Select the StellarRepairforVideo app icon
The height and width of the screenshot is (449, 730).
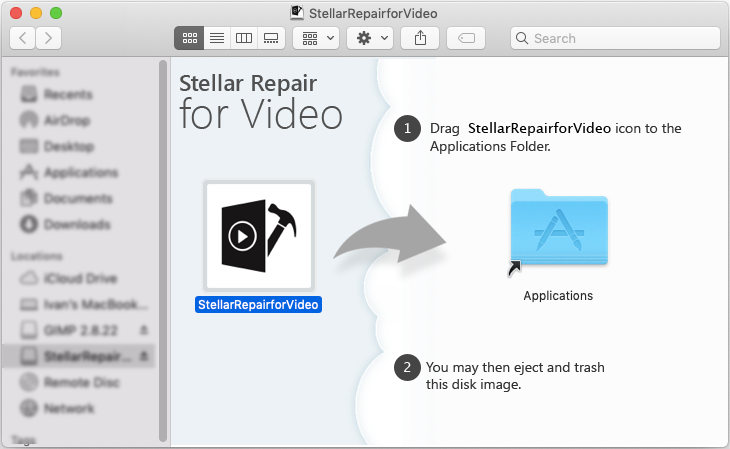tap(259, 236)
